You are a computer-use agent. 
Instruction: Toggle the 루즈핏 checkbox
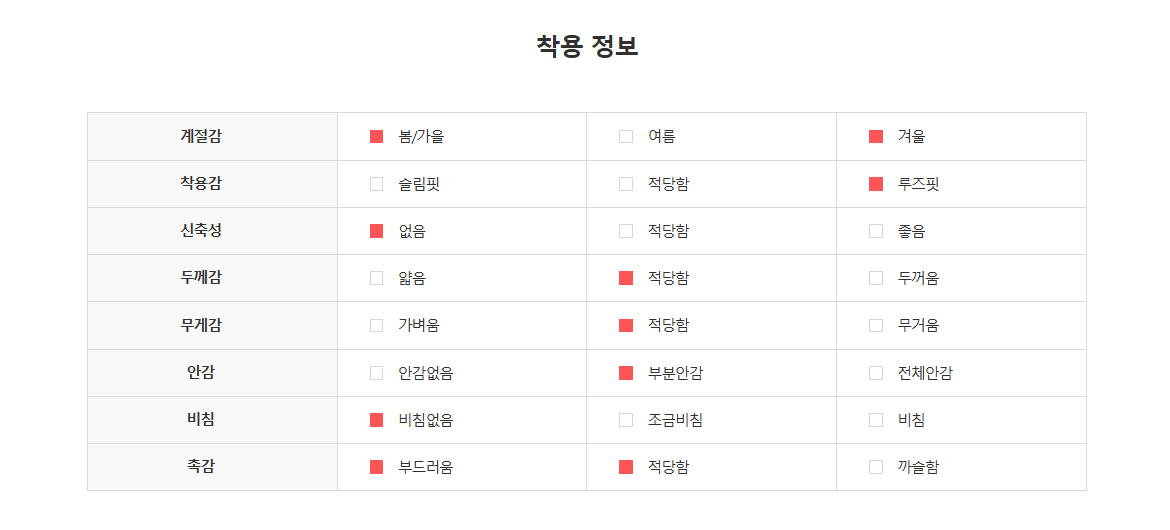pyautogui.click(x=876, y=184)
